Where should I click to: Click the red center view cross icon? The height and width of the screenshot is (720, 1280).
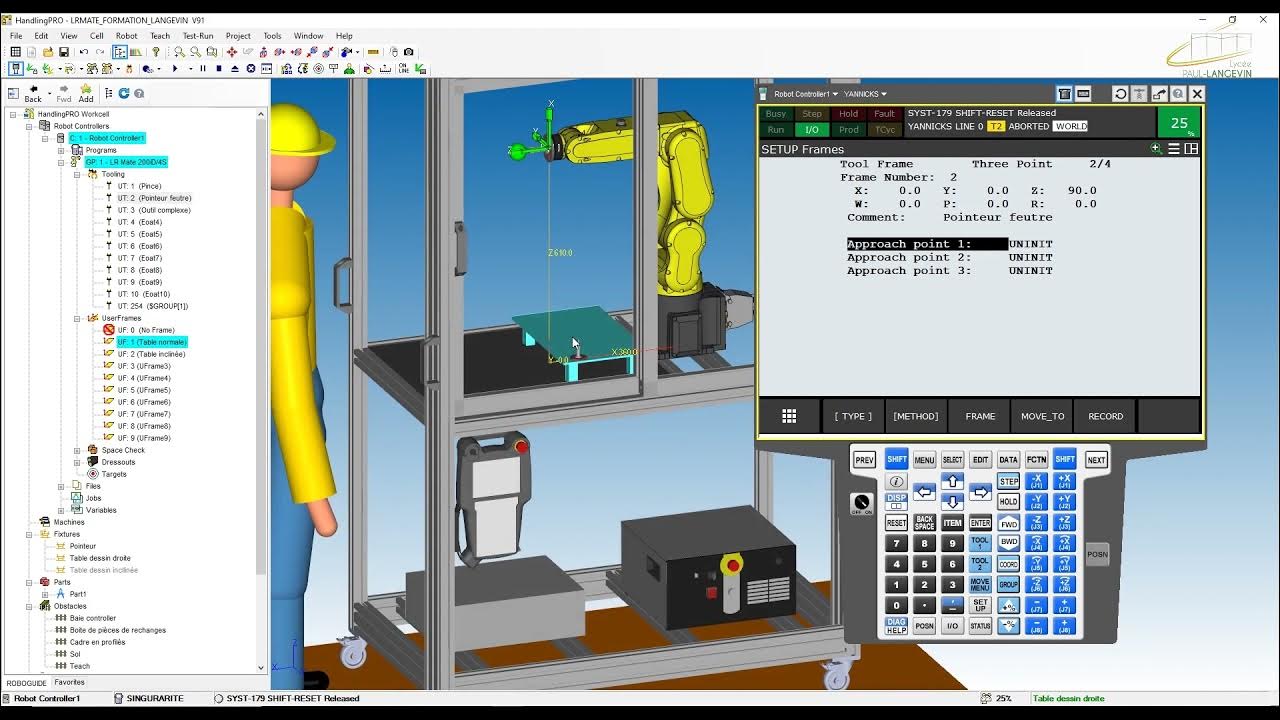(232, 52)
